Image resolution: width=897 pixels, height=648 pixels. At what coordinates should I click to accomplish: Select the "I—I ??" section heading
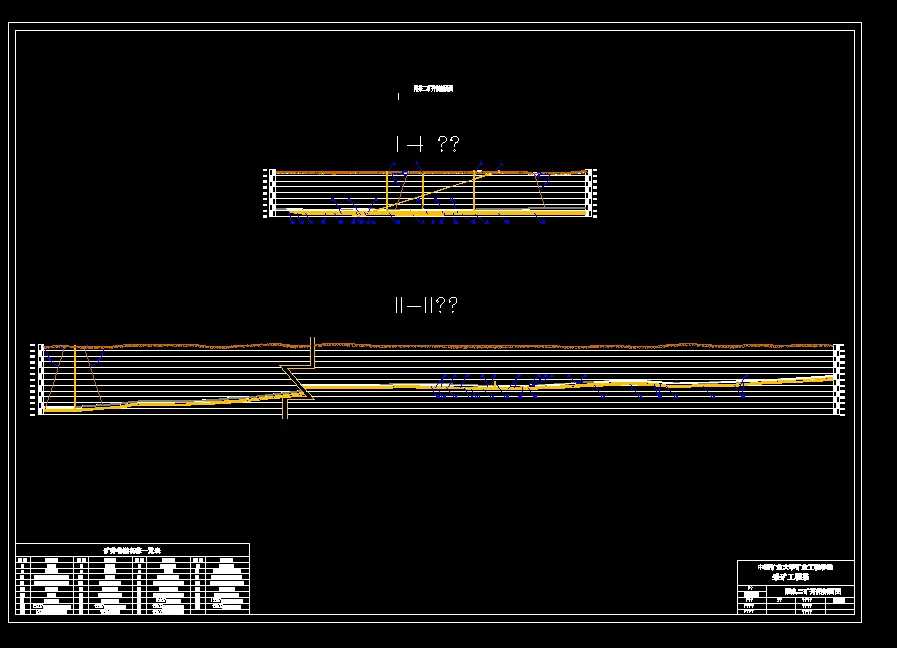427,144
